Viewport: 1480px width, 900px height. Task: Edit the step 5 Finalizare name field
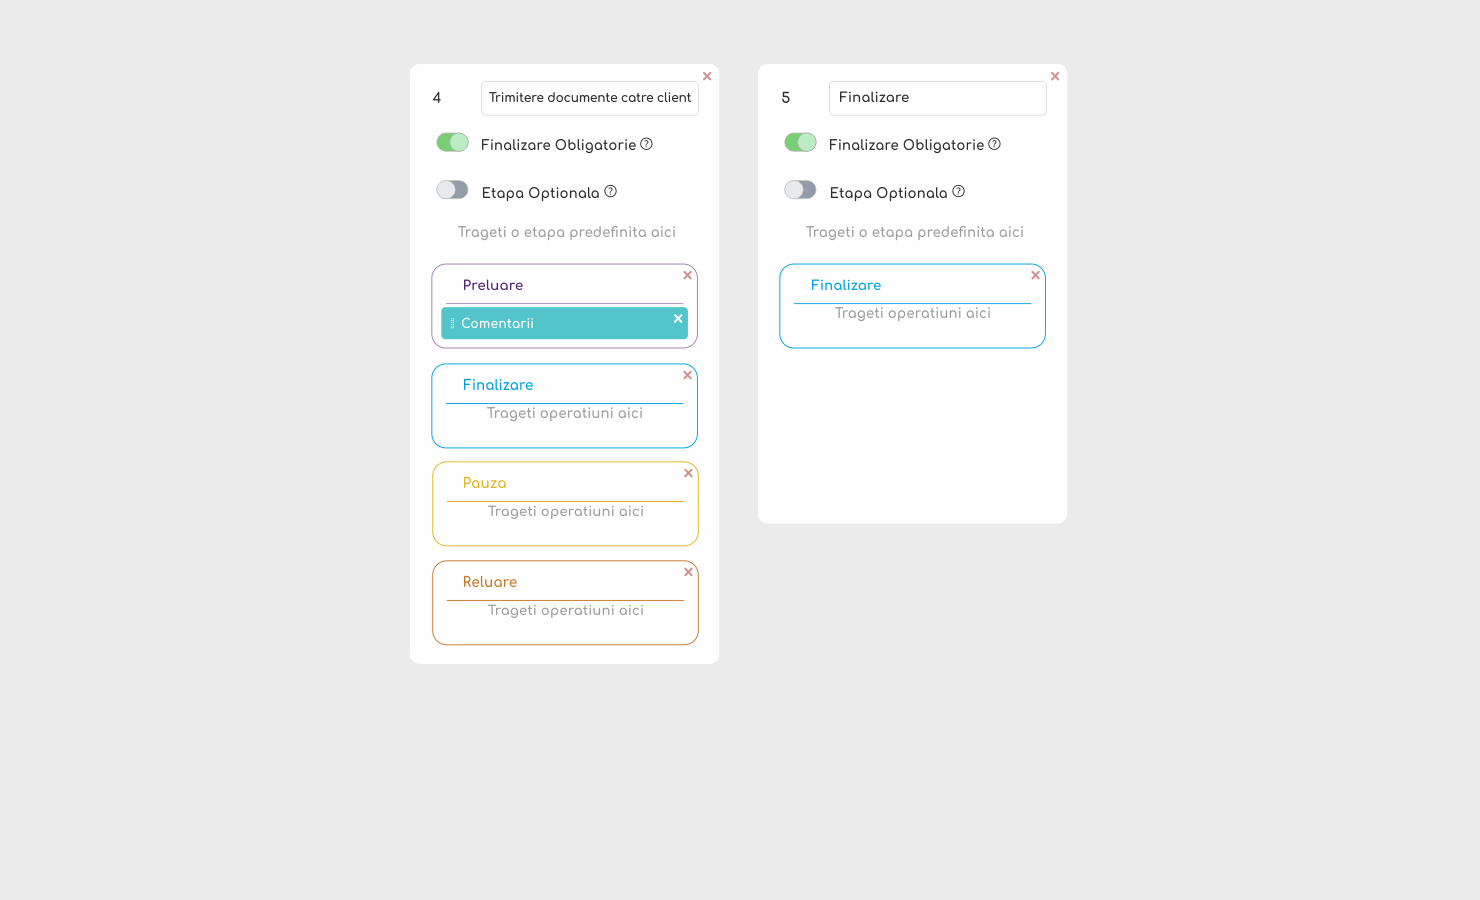938,98
